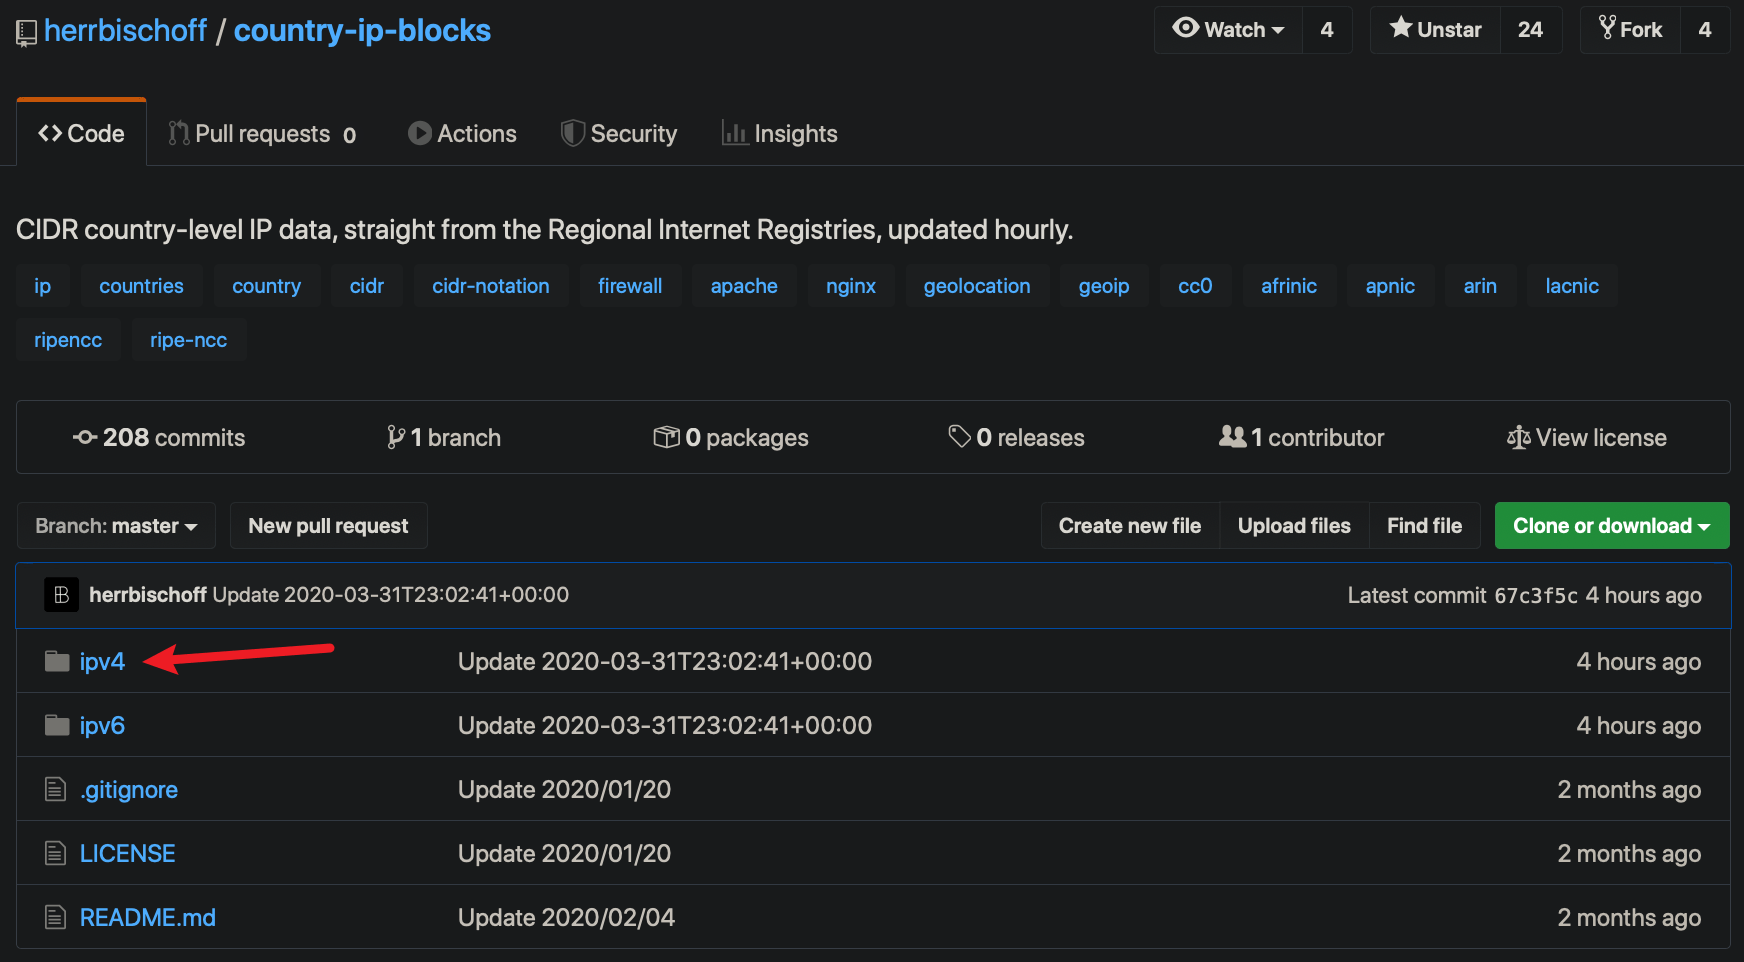Click the 'countries' topic tag
The image size is (1744, 962).
(x=141, y=286)
